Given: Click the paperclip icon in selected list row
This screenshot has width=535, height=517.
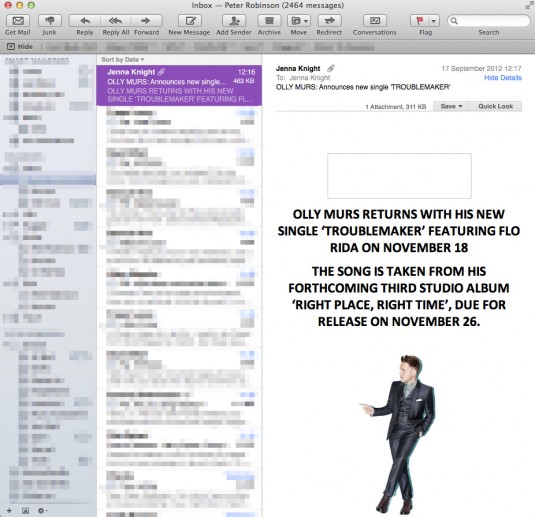Looking at the screenshot, I should (161, 72).
